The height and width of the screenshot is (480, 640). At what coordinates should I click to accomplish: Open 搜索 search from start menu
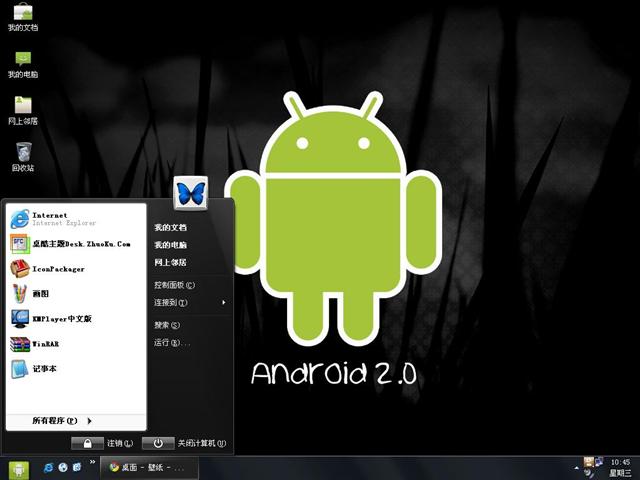coord(167,325)
